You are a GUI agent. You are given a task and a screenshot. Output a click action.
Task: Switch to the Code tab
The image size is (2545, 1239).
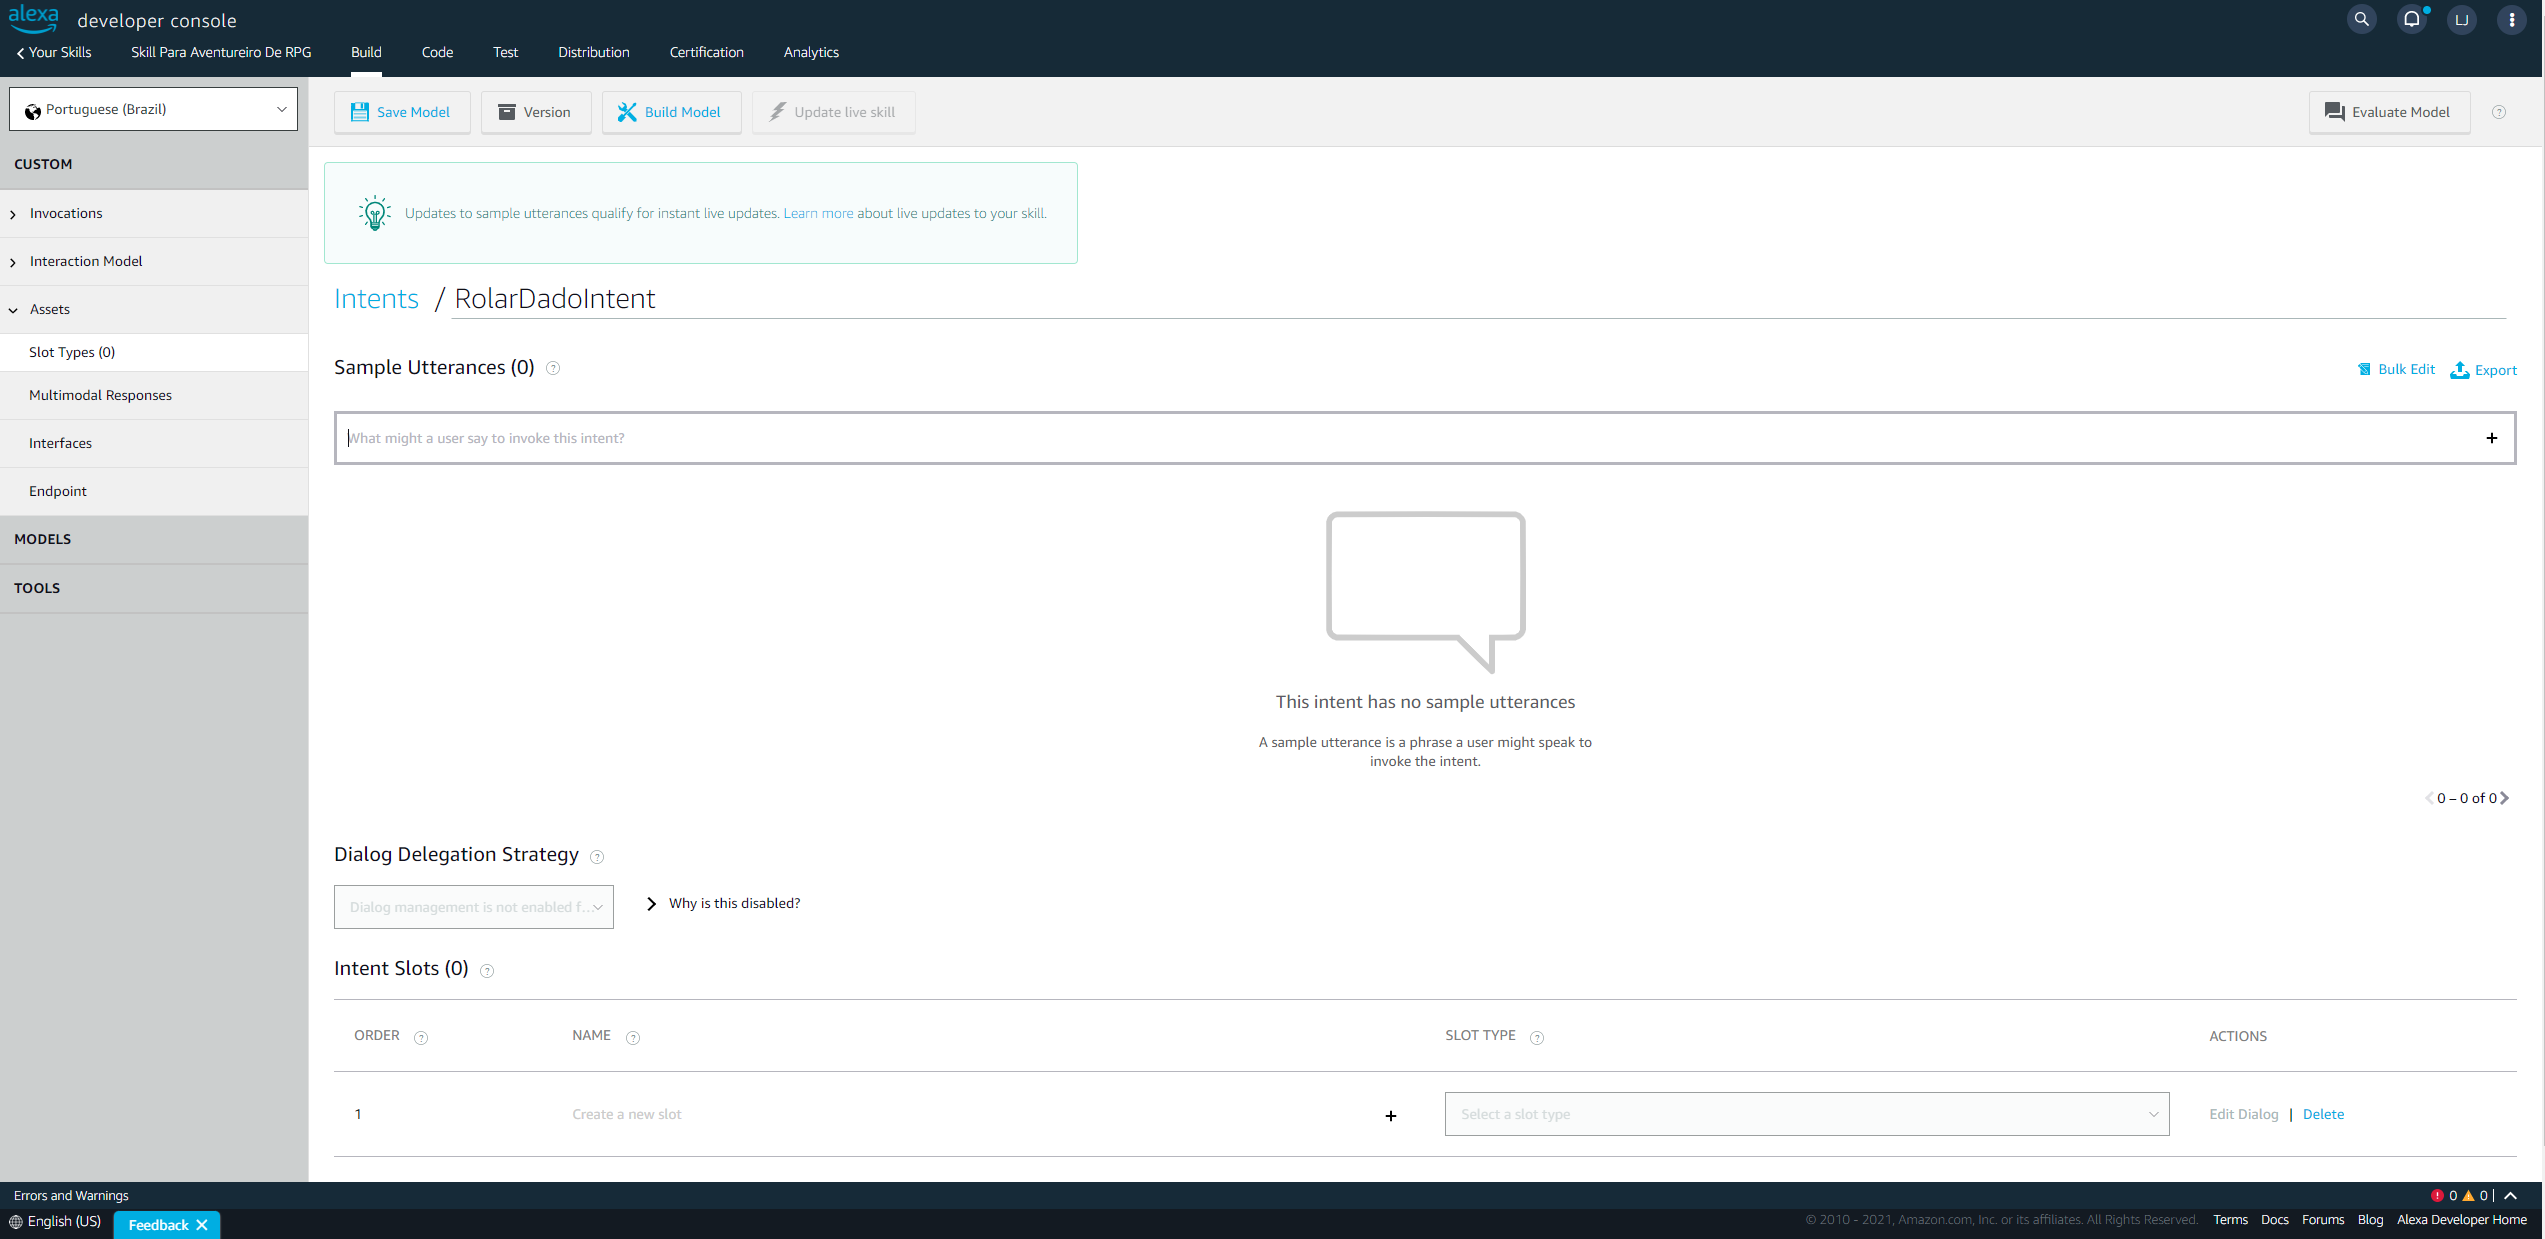(437, 52)
